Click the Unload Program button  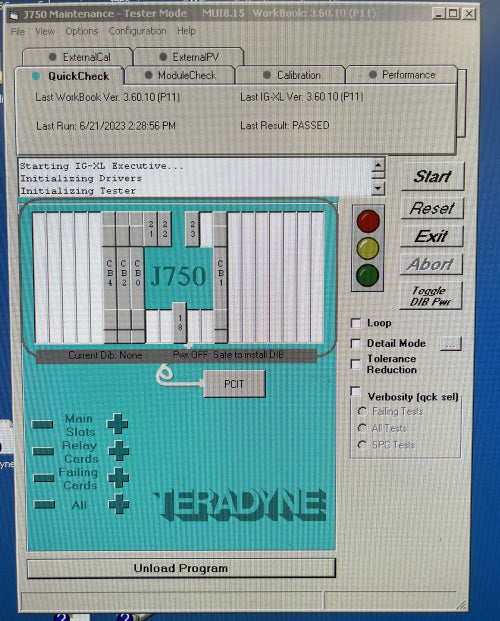181,568
